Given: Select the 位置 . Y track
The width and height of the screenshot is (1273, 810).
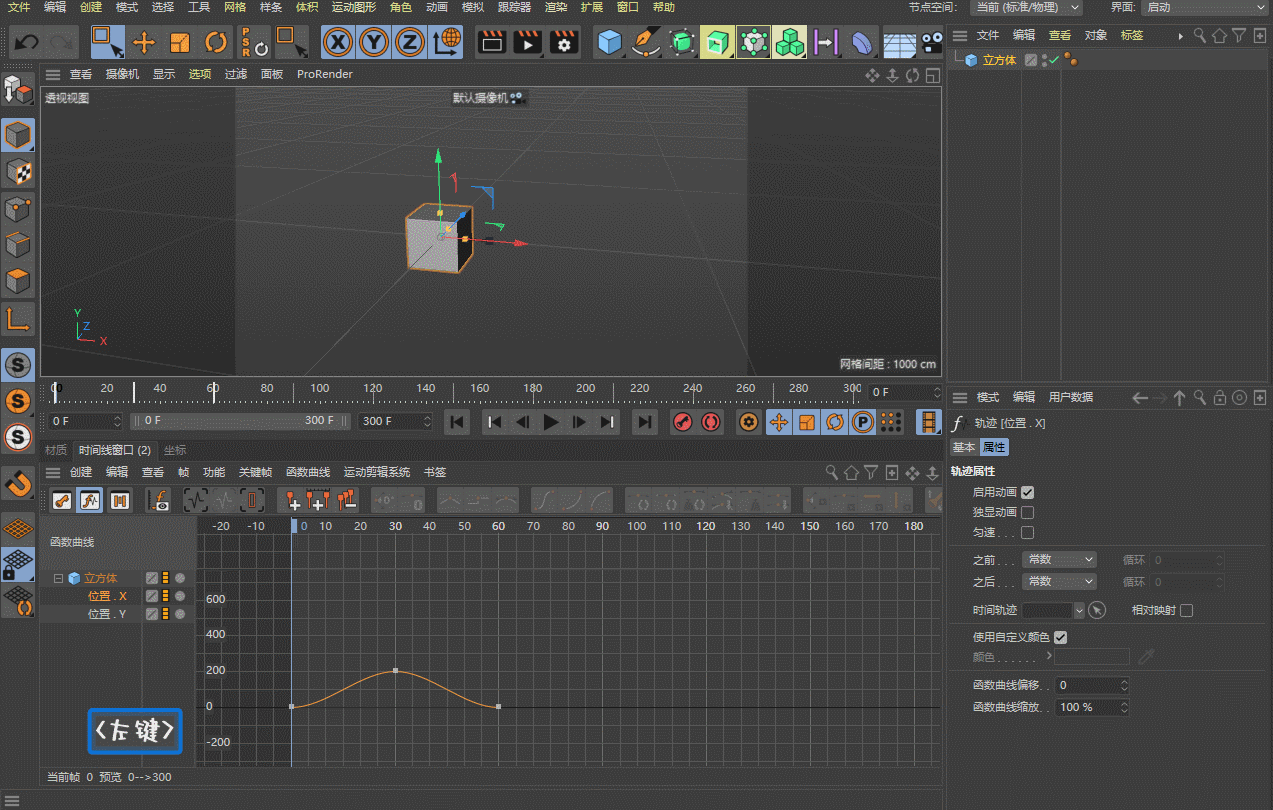Looking at the screenshot, I should coord(107,614).
